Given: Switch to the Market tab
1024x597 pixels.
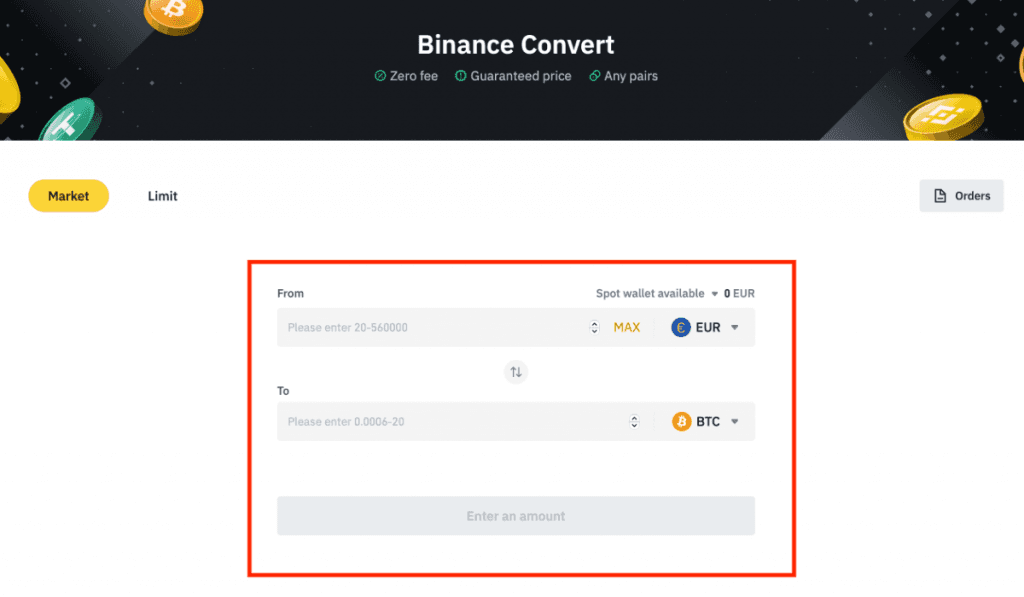Looking at the screenshot, I should [68, 196].
